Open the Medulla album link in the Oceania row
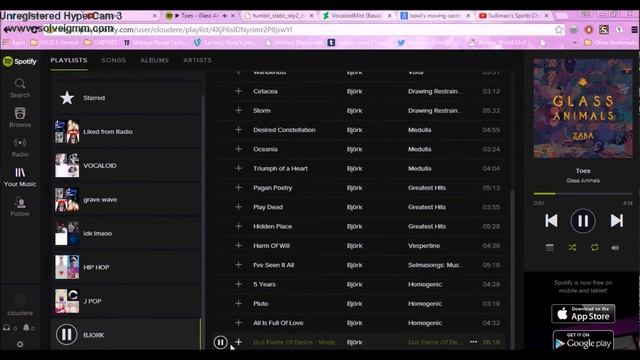Image resolution: width=640 pixels, height=360 pixels. tap(420, 149)
